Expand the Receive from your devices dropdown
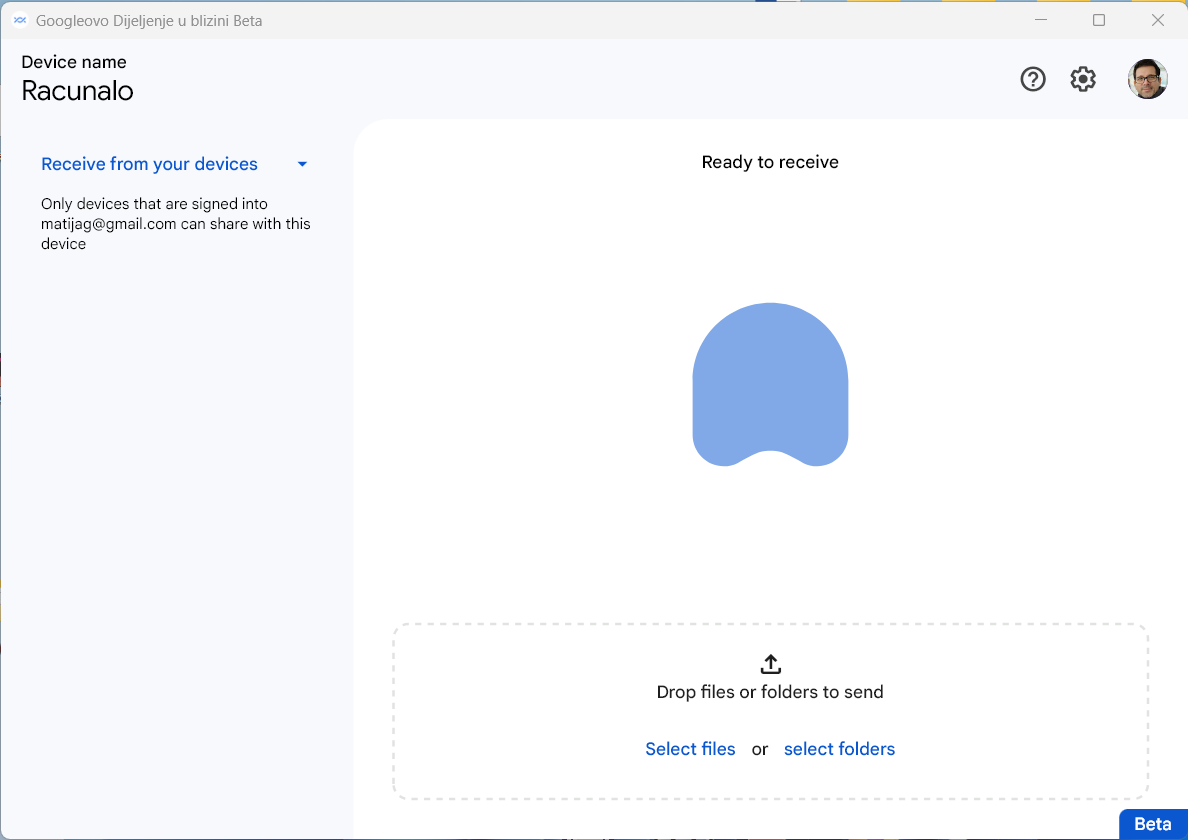The width and height of the screenshot is (1188, 840). [302, 164]
